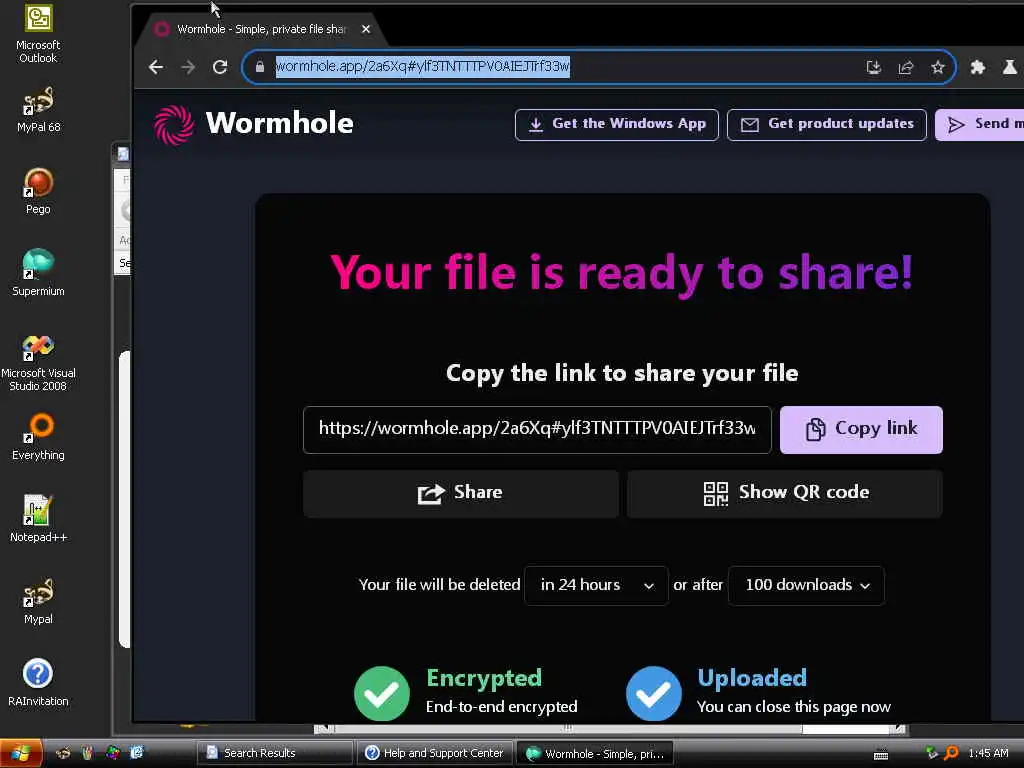The width and height of the screenshot is (1024, 768).
Task: Click the colorful quick launch icon
Action: (112, 753)
